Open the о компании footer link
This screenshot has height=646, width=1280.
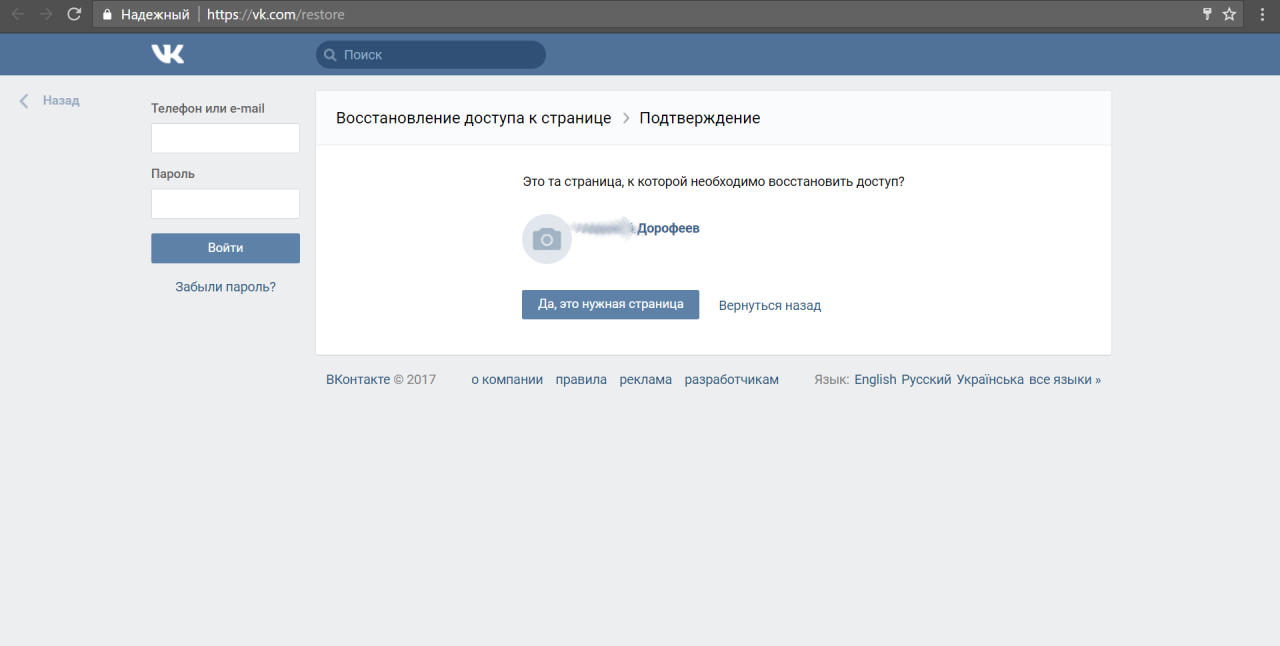pyautogui.click(x=507, y=380)
